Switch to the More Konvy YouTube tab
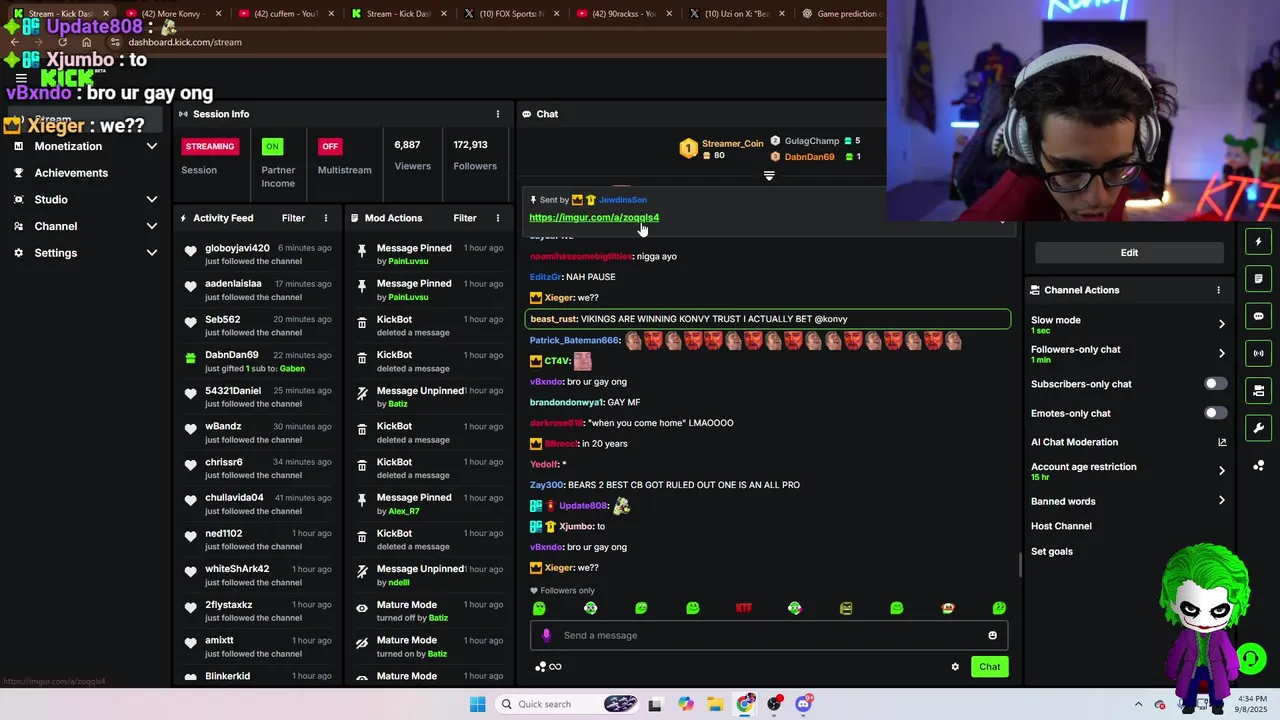This screenshot has width=1280, height=720. [173, 14]
